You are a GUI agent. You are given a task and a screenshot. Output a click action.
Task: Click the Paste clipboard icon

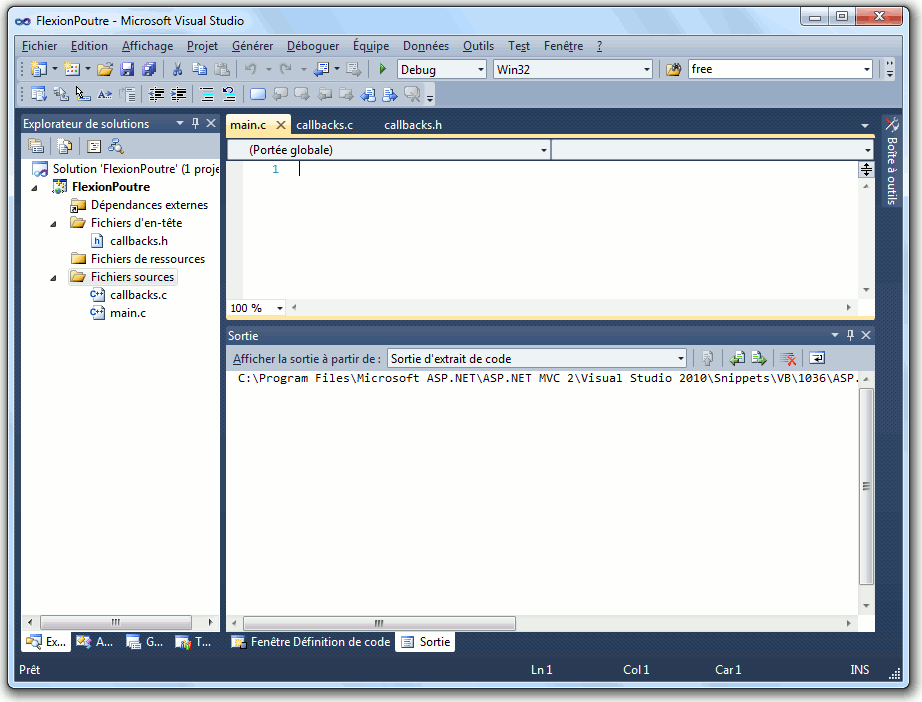pos(222,69)
